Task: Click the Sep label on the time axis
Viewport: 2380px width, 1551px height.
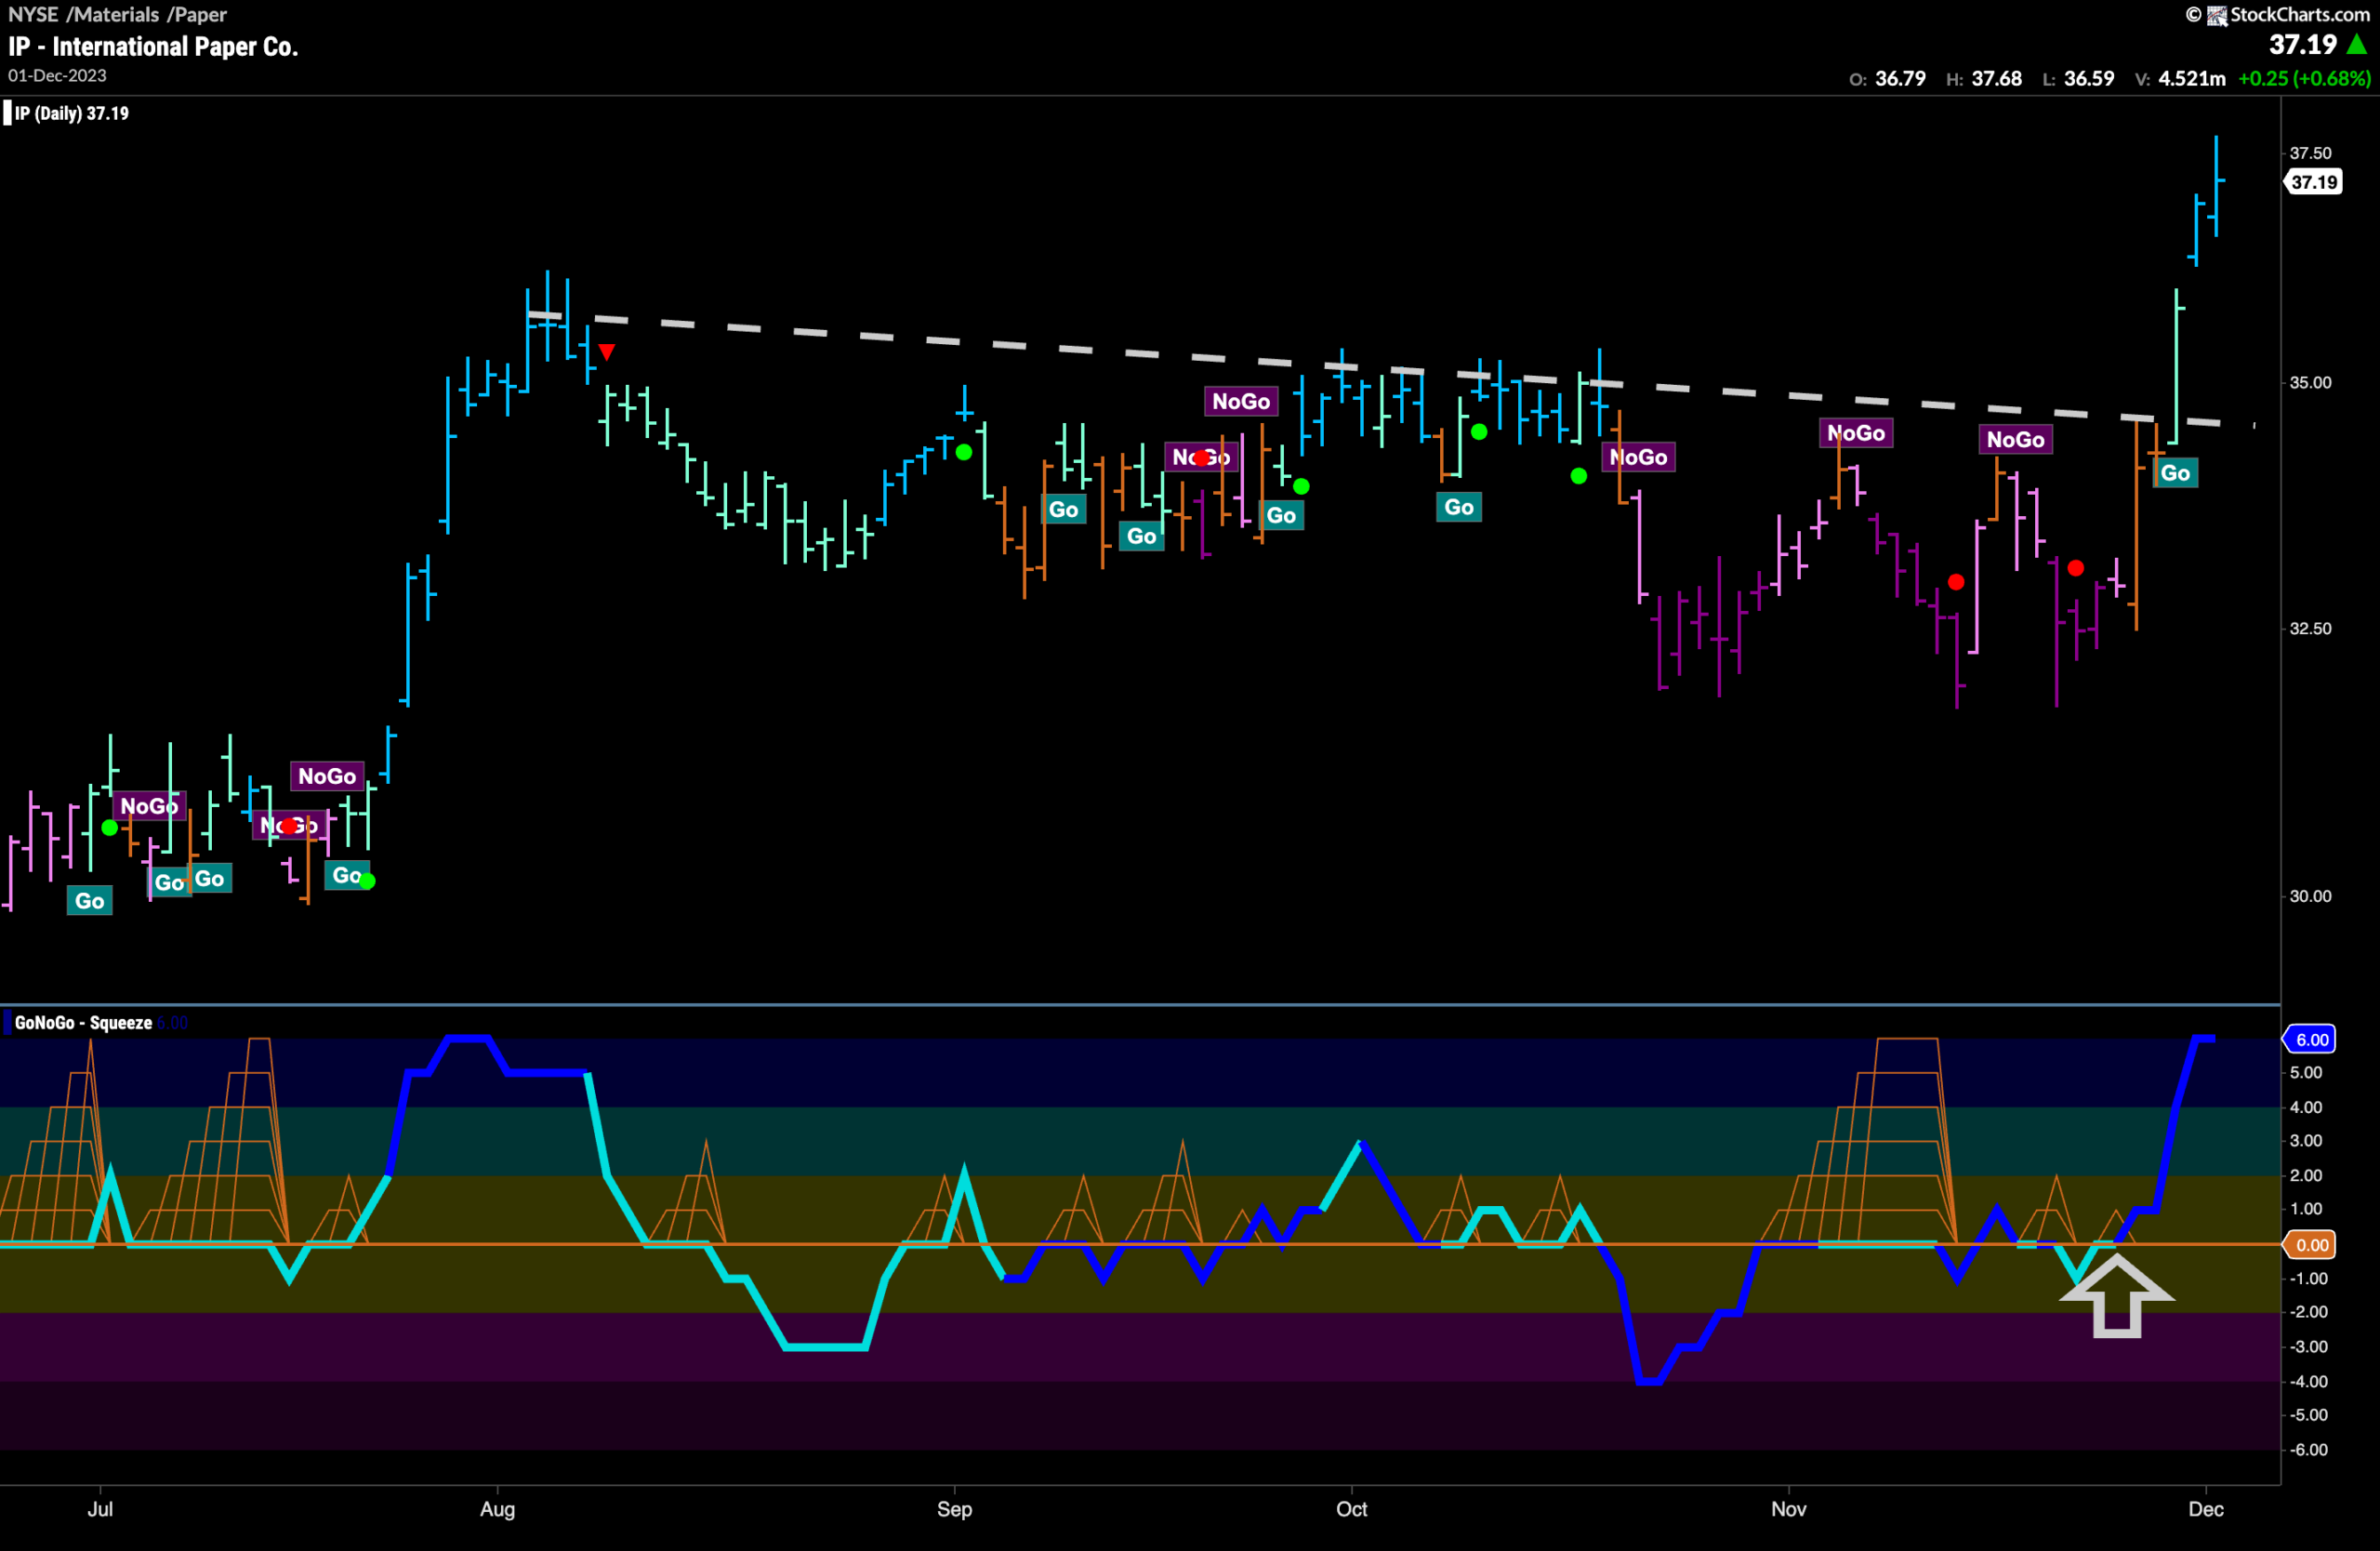Action: coord(954,1509)
